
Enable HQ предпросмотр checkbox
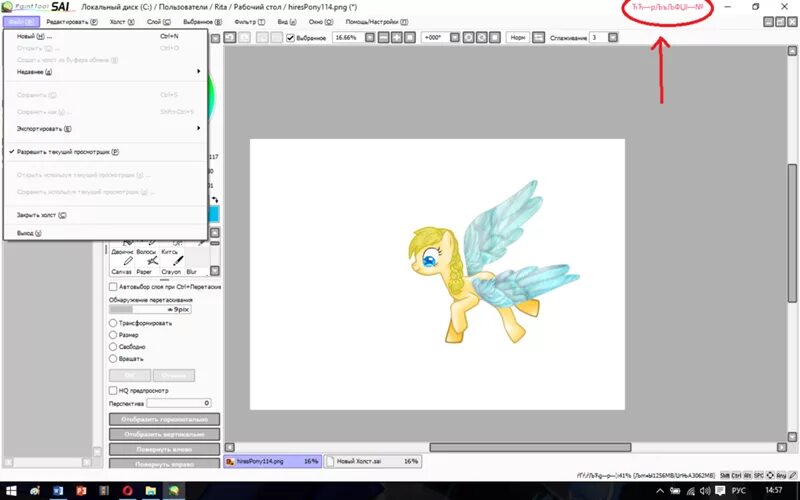(x=113, y=390)
